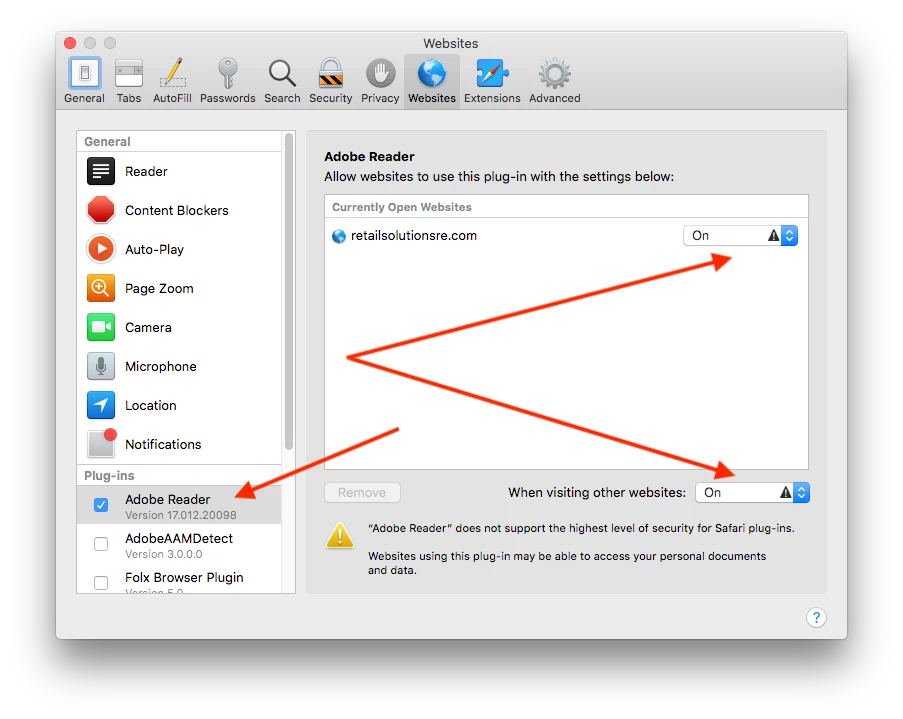Click the Content Blockers label
This screenshot has height=719, width=903.
[x=177, y=211]
